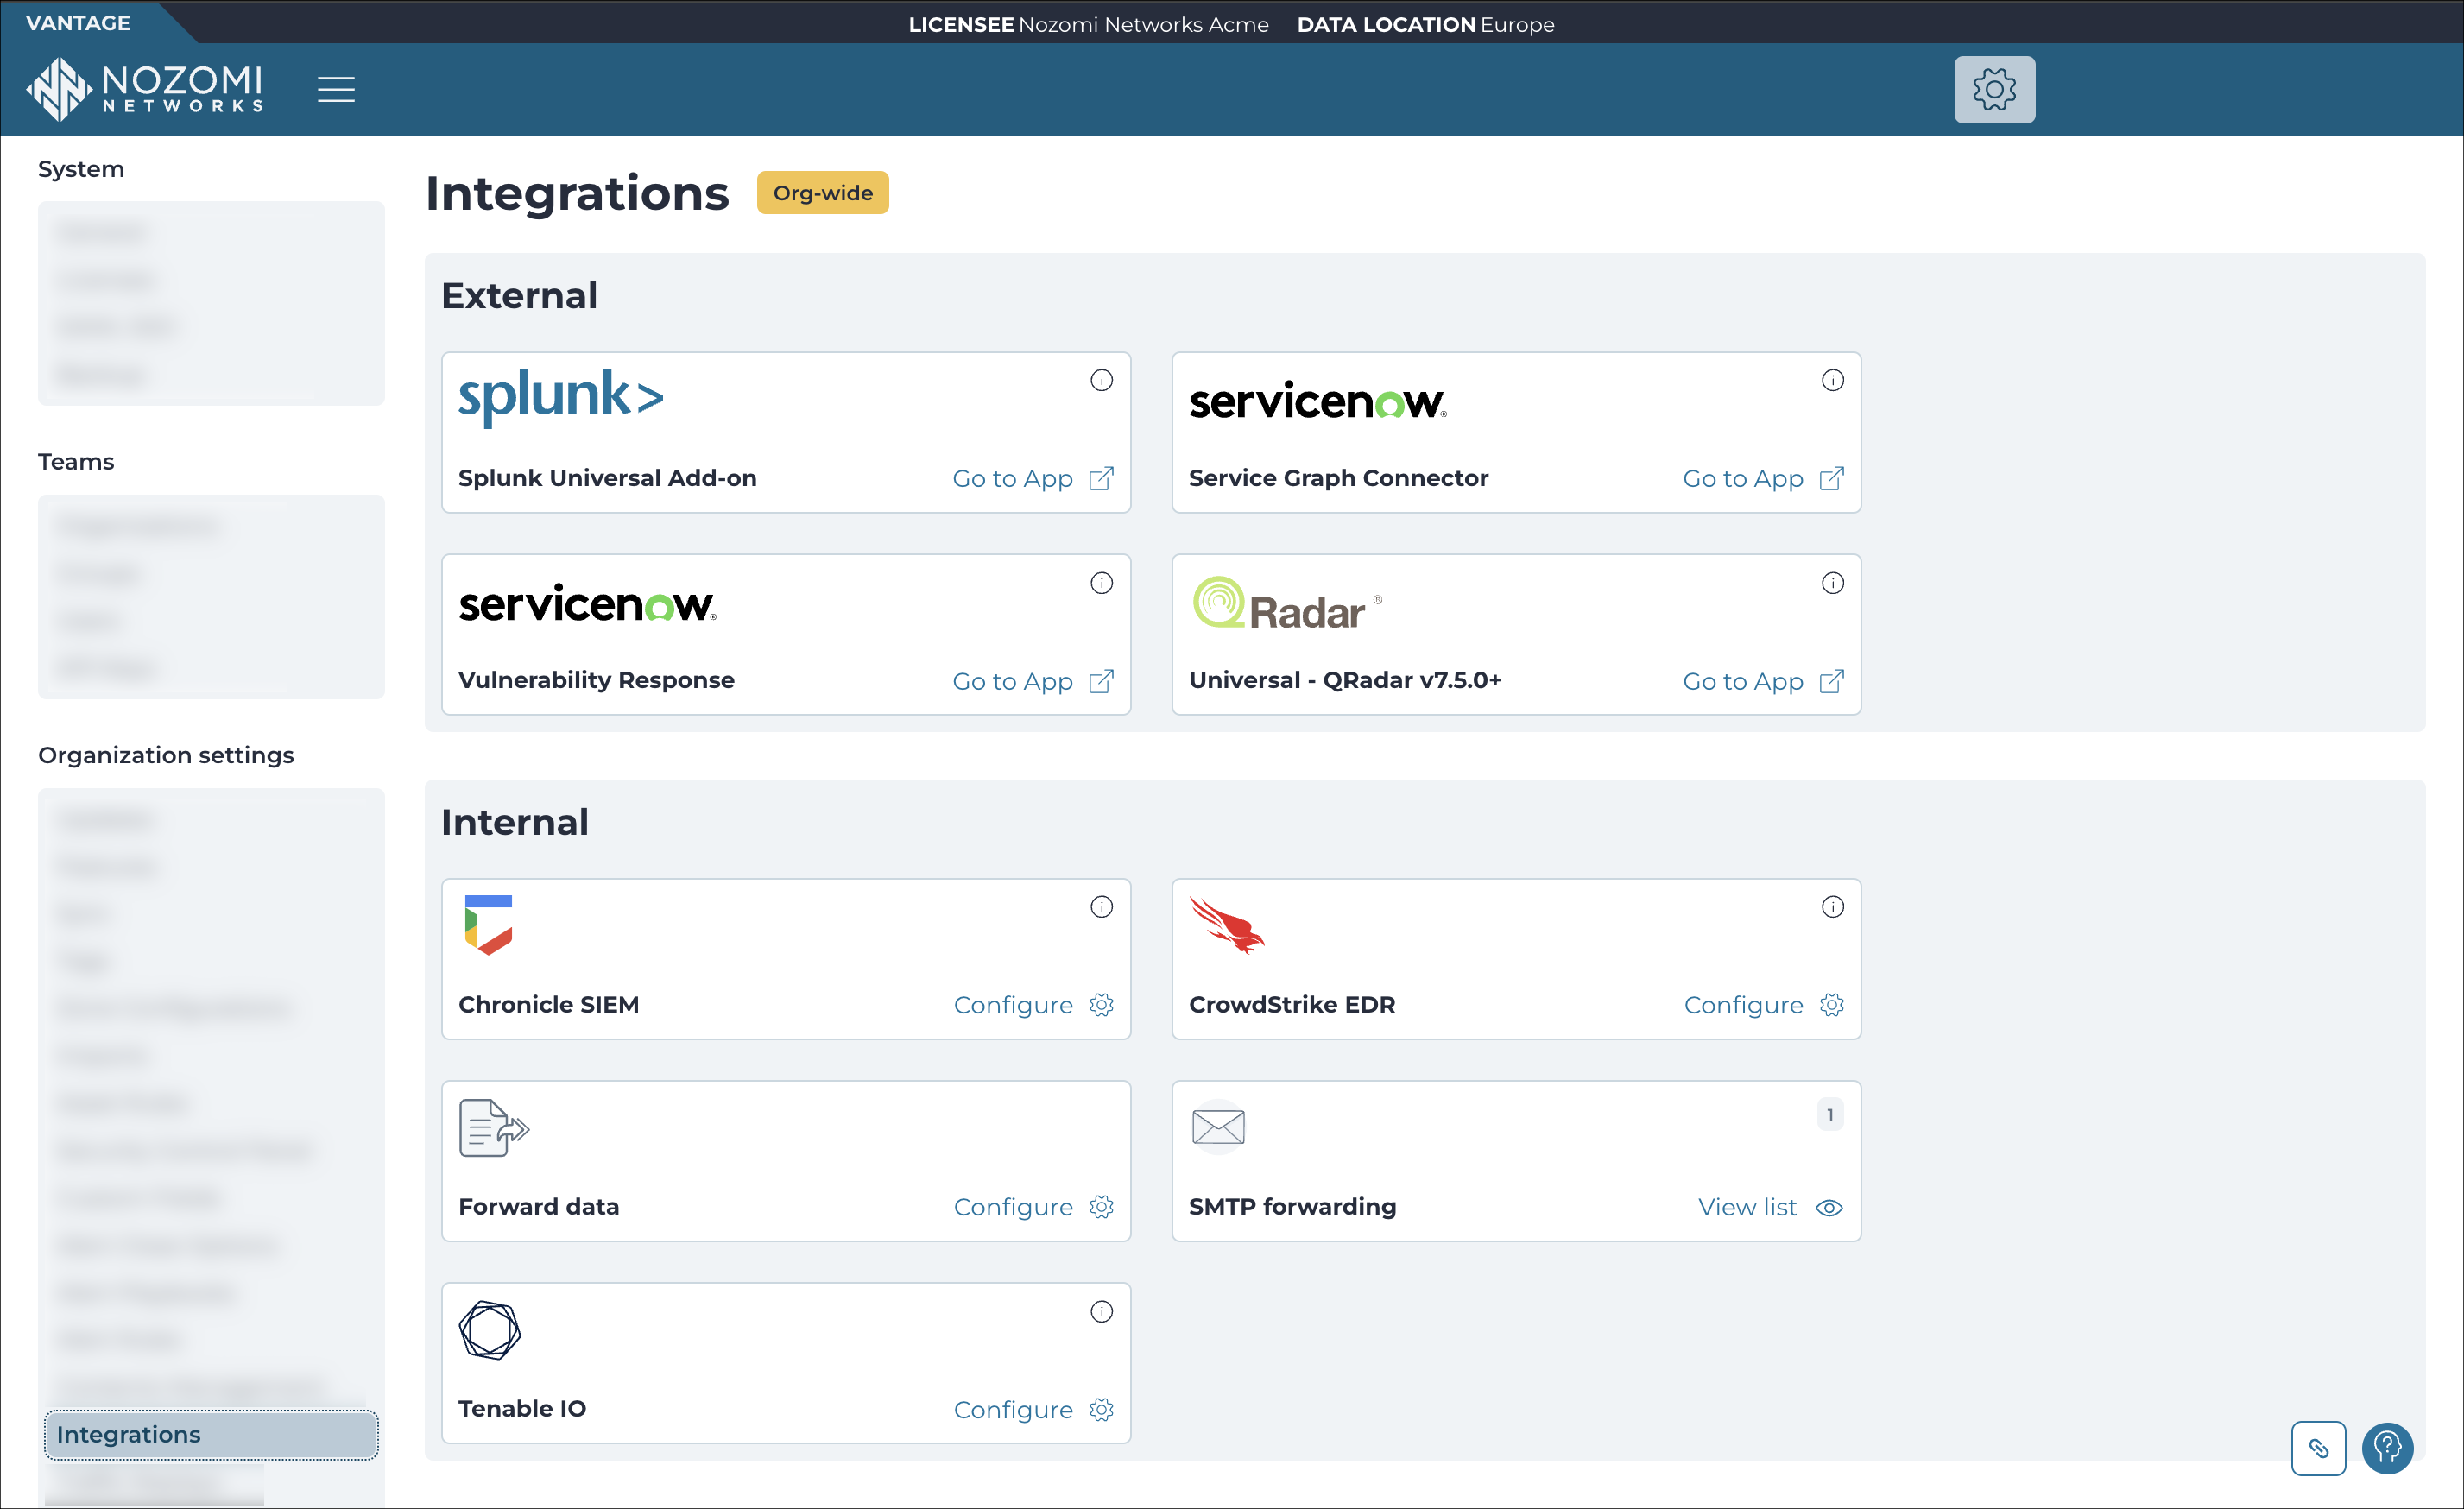Click the Teams sidebar heading
The width and height of the screenshot is (2464, 1509).
point(76,461)
